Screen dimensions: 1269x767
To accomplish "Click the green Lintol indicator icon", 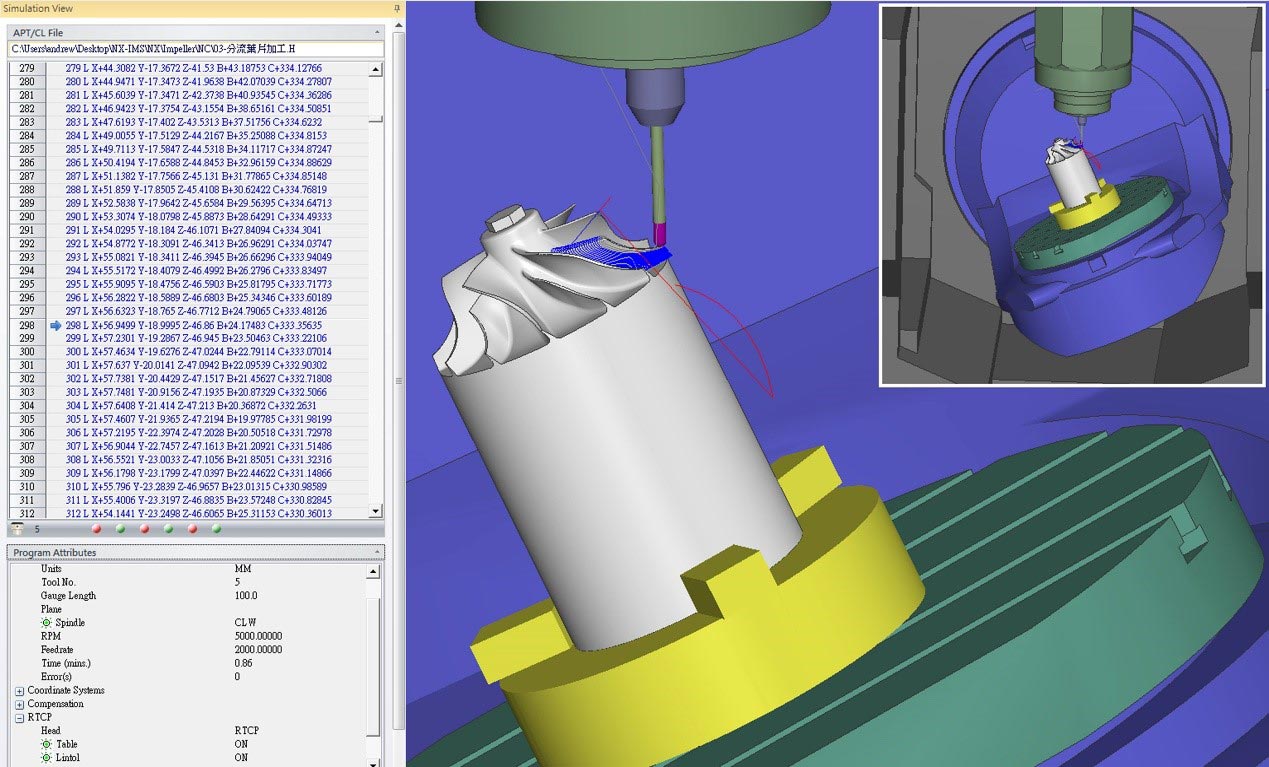I will click(x=46, y=758).
